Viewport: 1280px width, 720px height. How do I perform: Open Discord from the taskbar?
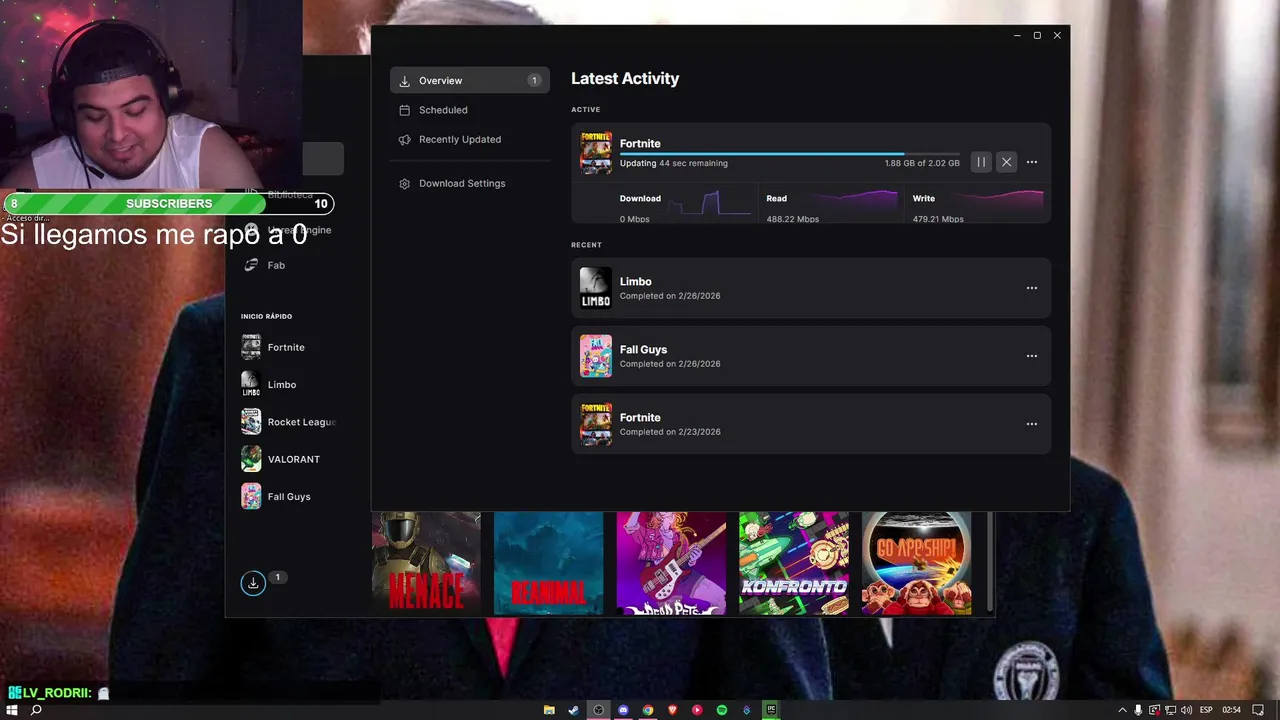point(623,710)
